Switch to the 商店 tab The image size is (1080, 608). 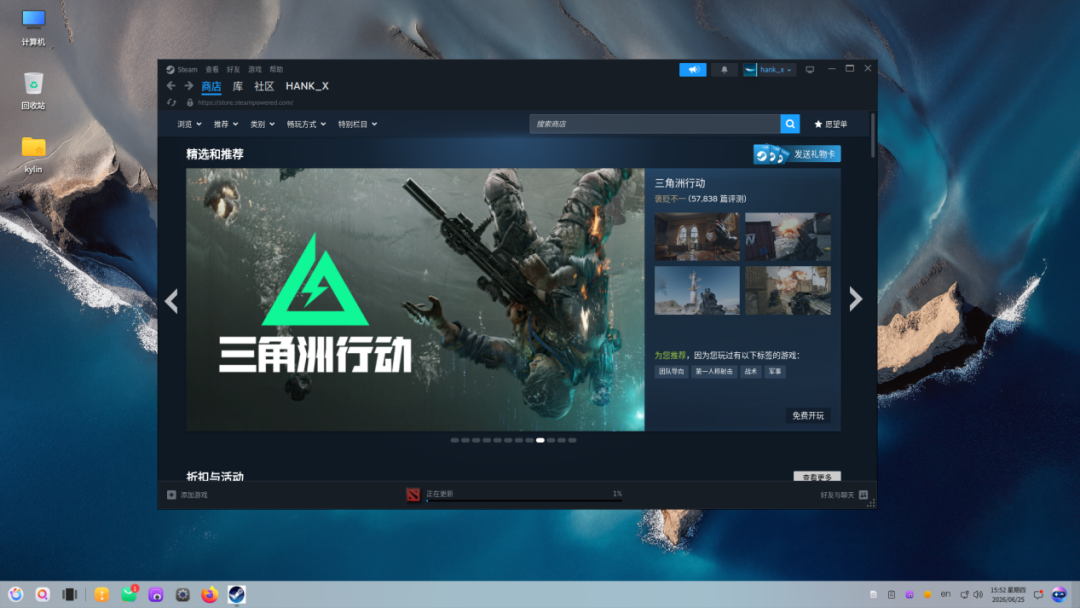coord(211,87)
